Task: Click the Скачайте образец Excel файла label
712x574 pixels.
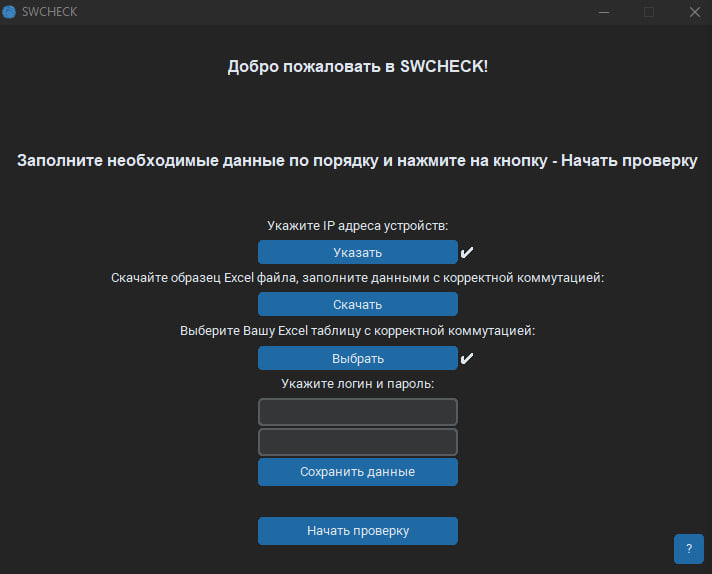Action: point(357,278)
